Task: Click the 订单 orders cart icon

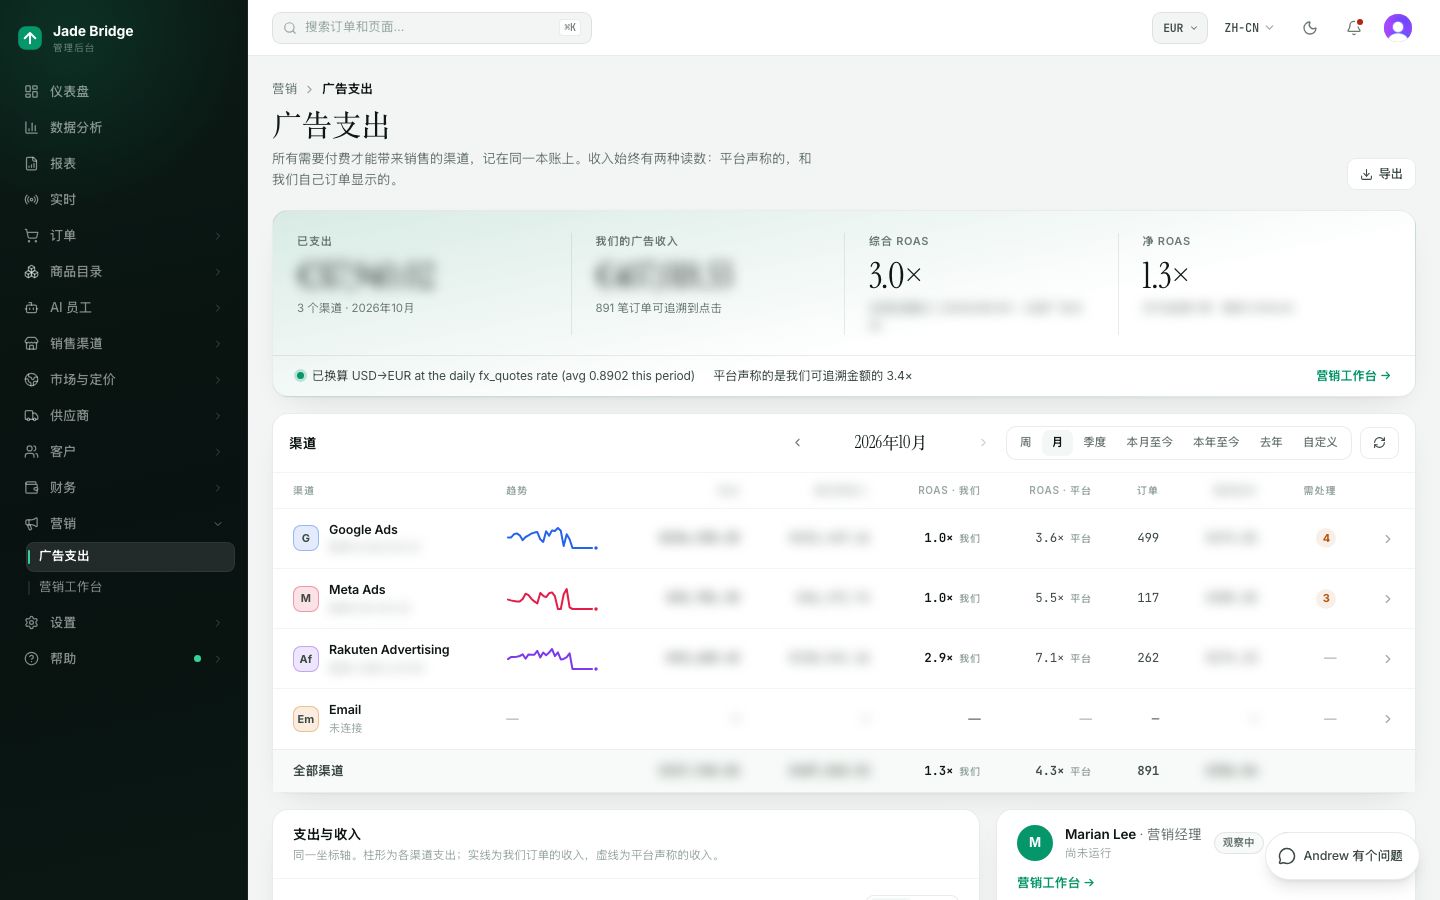Action: [x=31, y=235]
